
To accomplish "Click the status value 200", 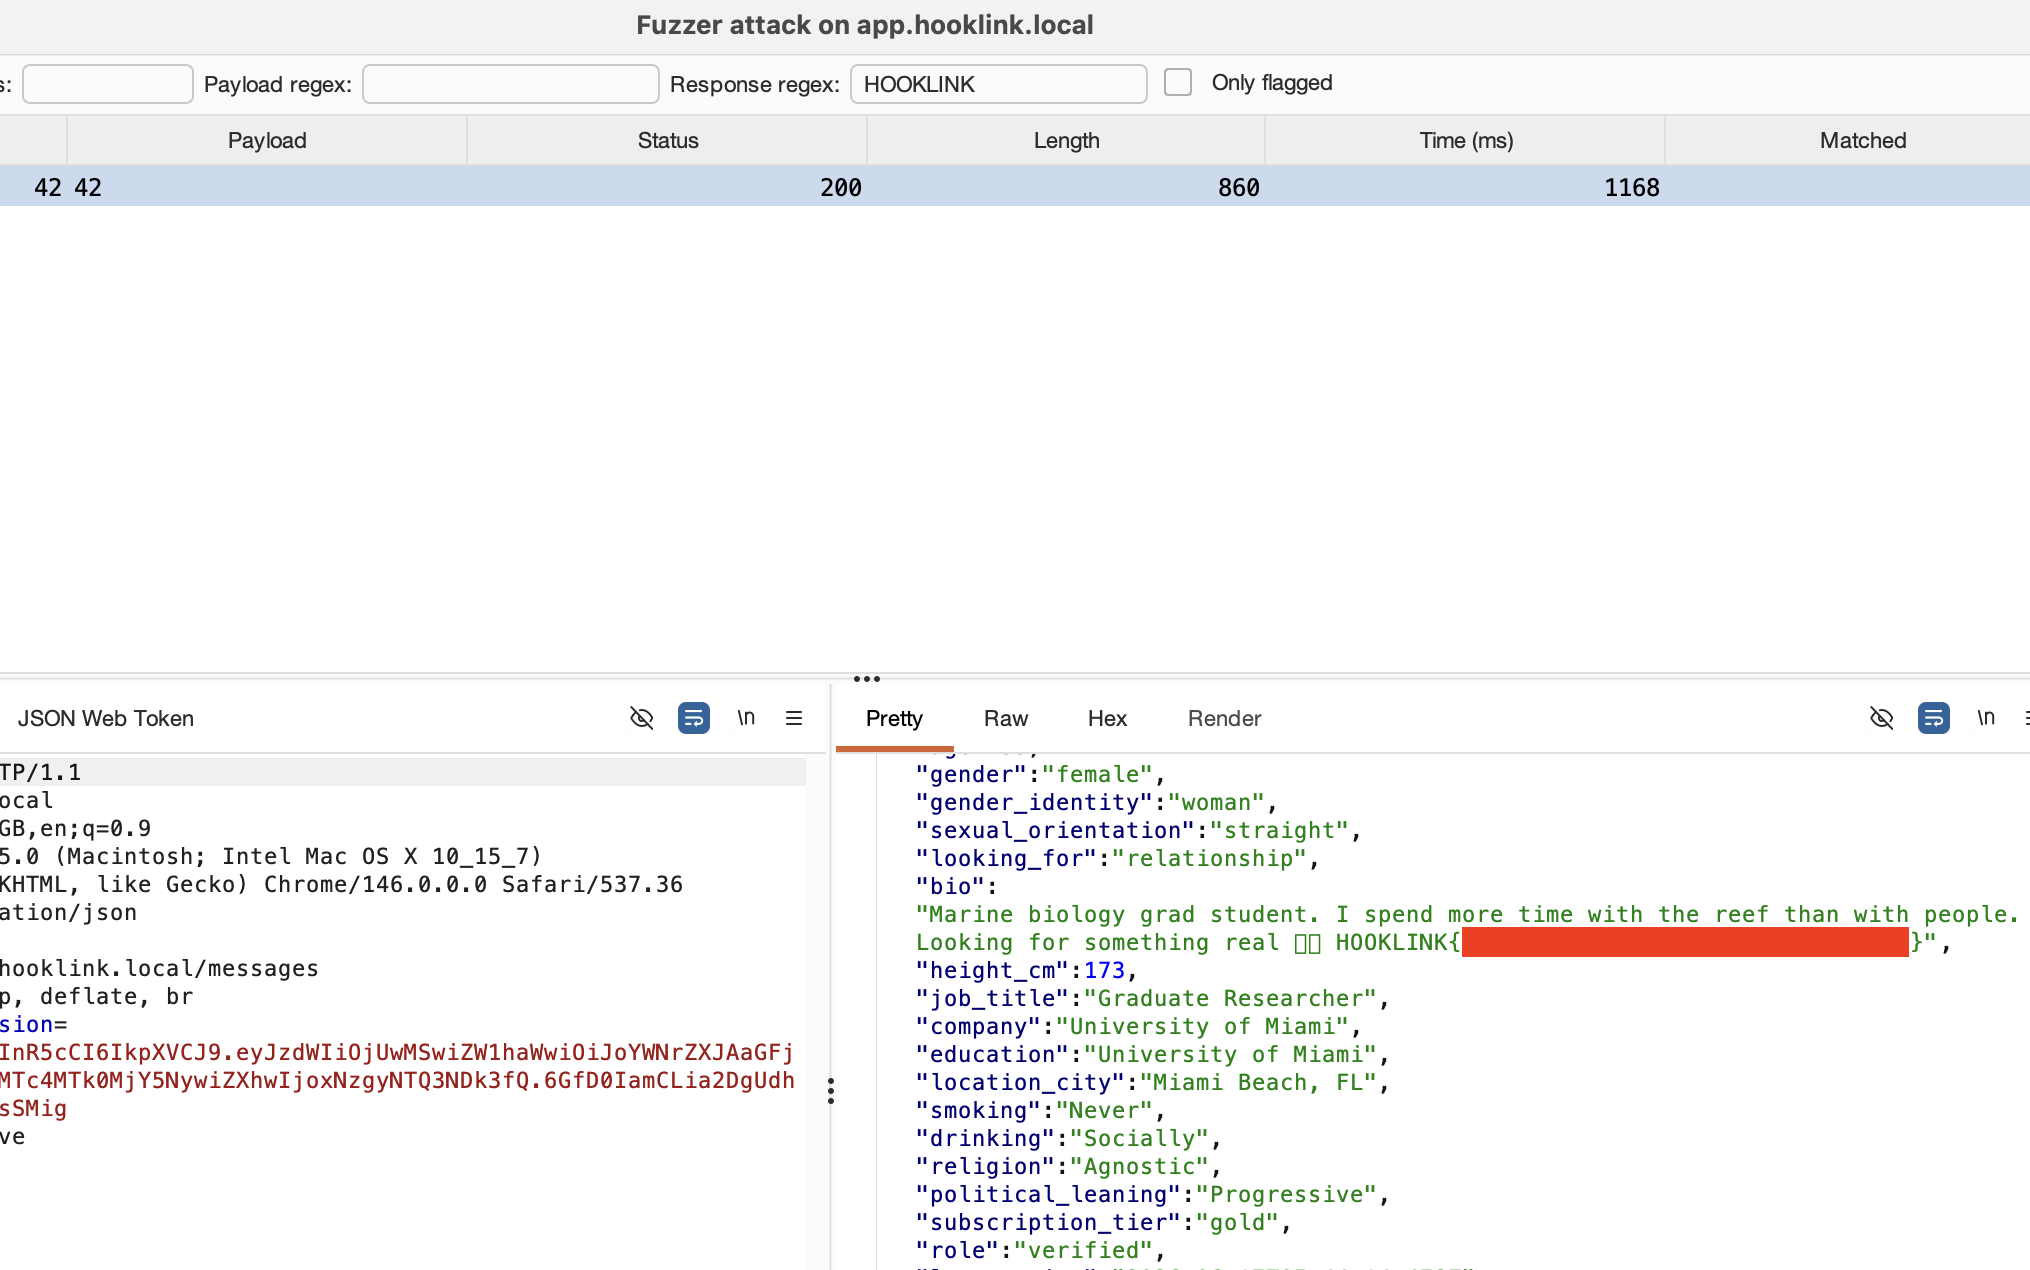I will 841,187.
